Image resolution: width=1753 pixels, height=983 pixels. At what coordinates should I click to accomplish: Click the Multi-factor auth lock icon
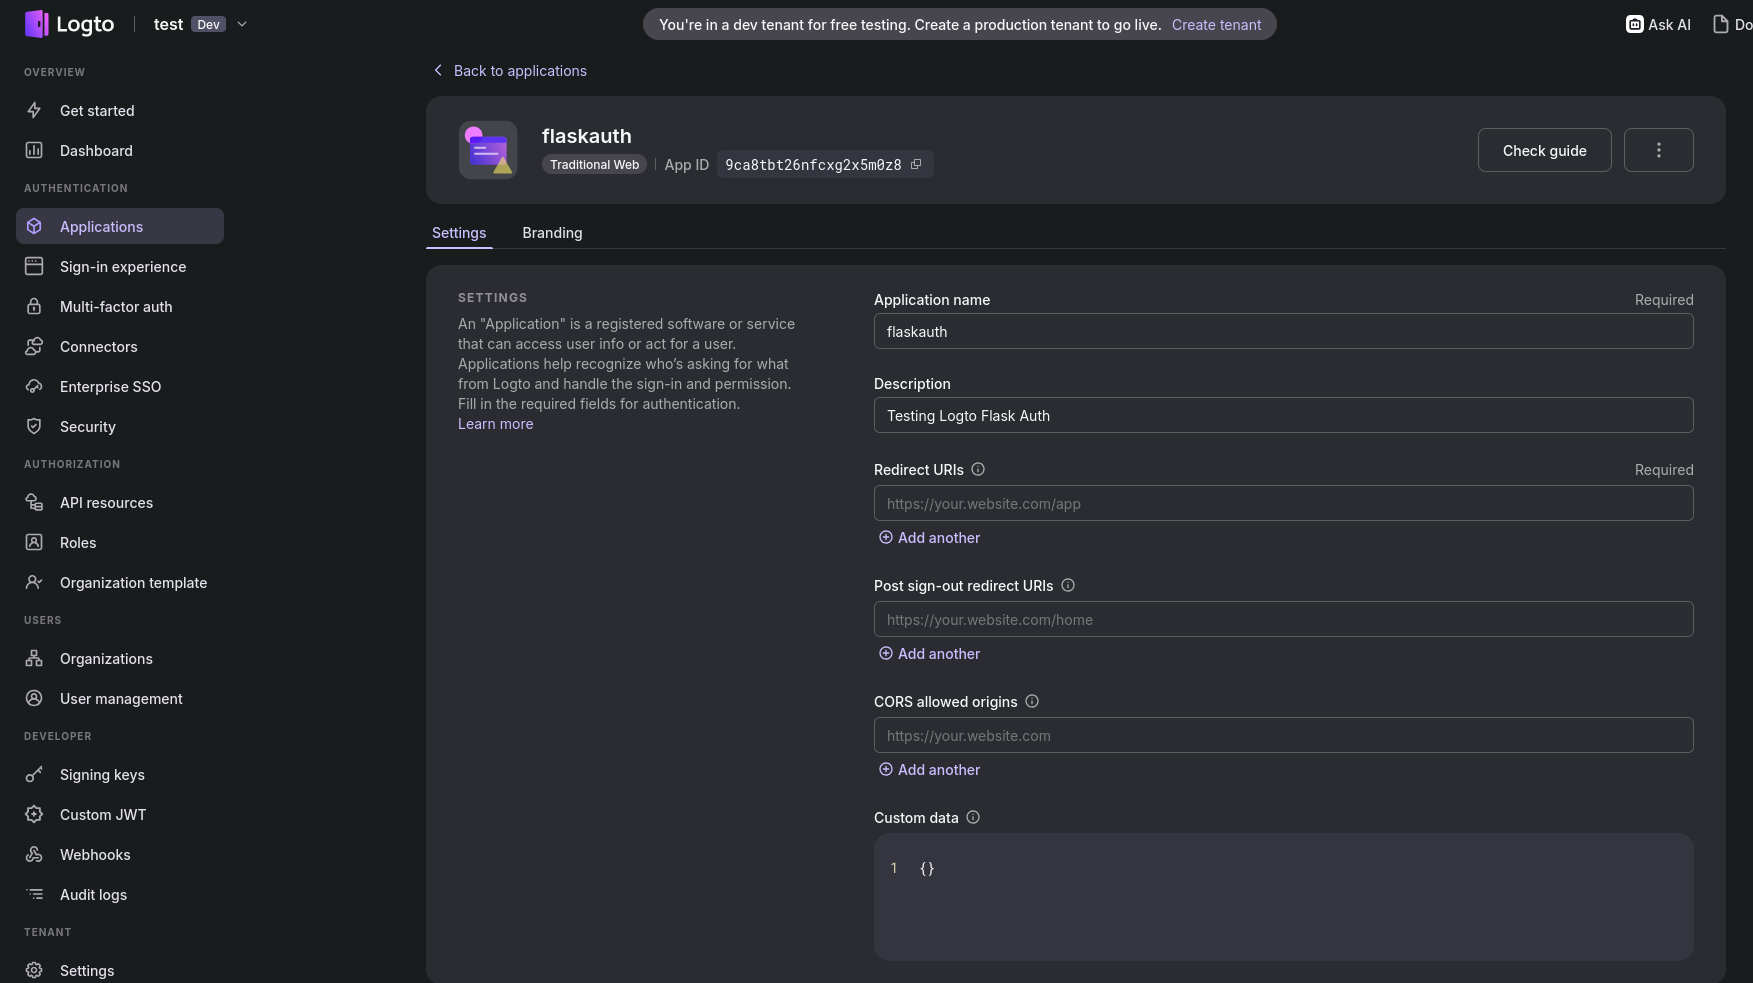[34, 307]
